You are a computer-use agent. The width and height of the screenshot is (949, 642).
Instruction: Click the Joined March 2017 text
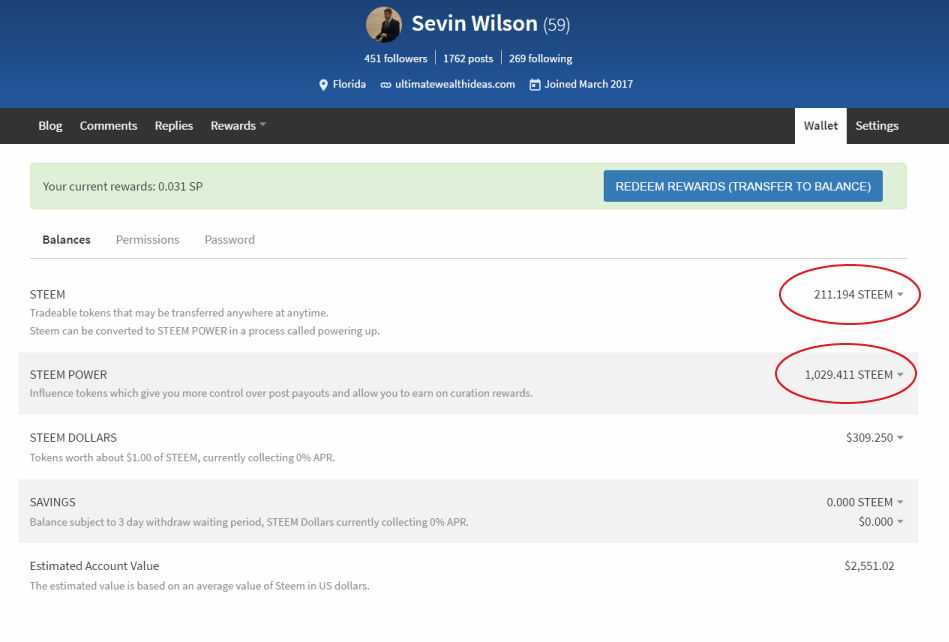tap(588, 84)
